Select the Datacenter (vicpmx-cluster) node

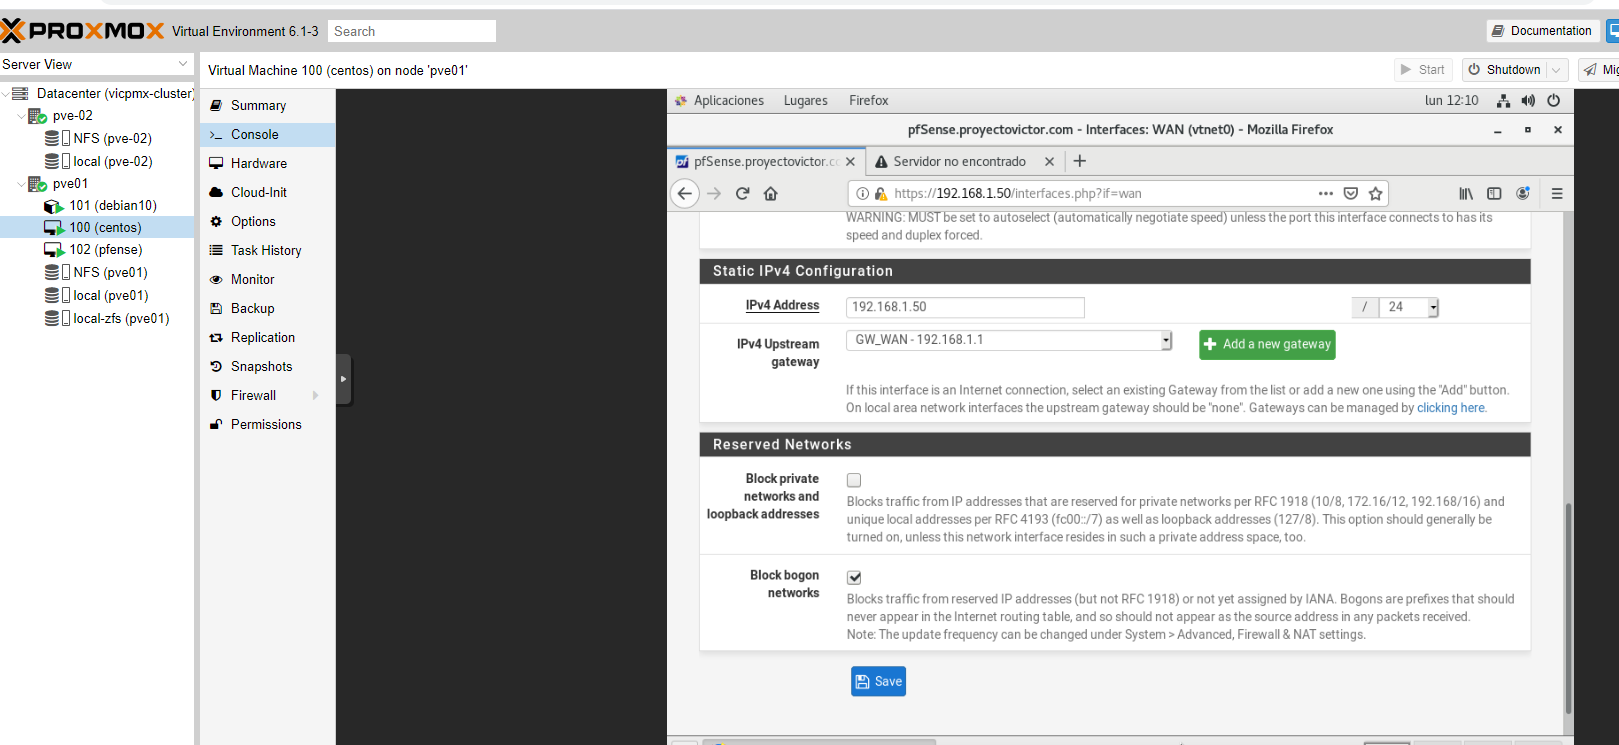[115, 94]
